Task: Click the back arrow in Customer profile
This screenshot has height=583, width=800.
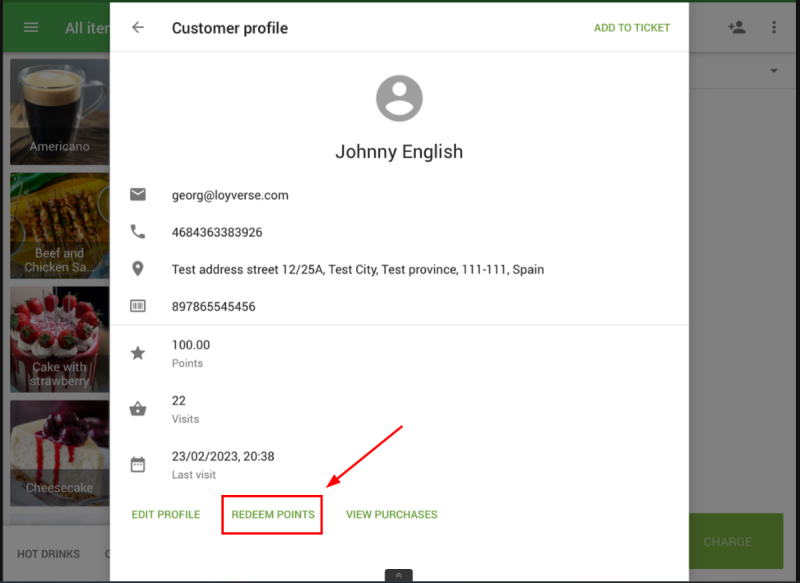Action: point(138,28)
